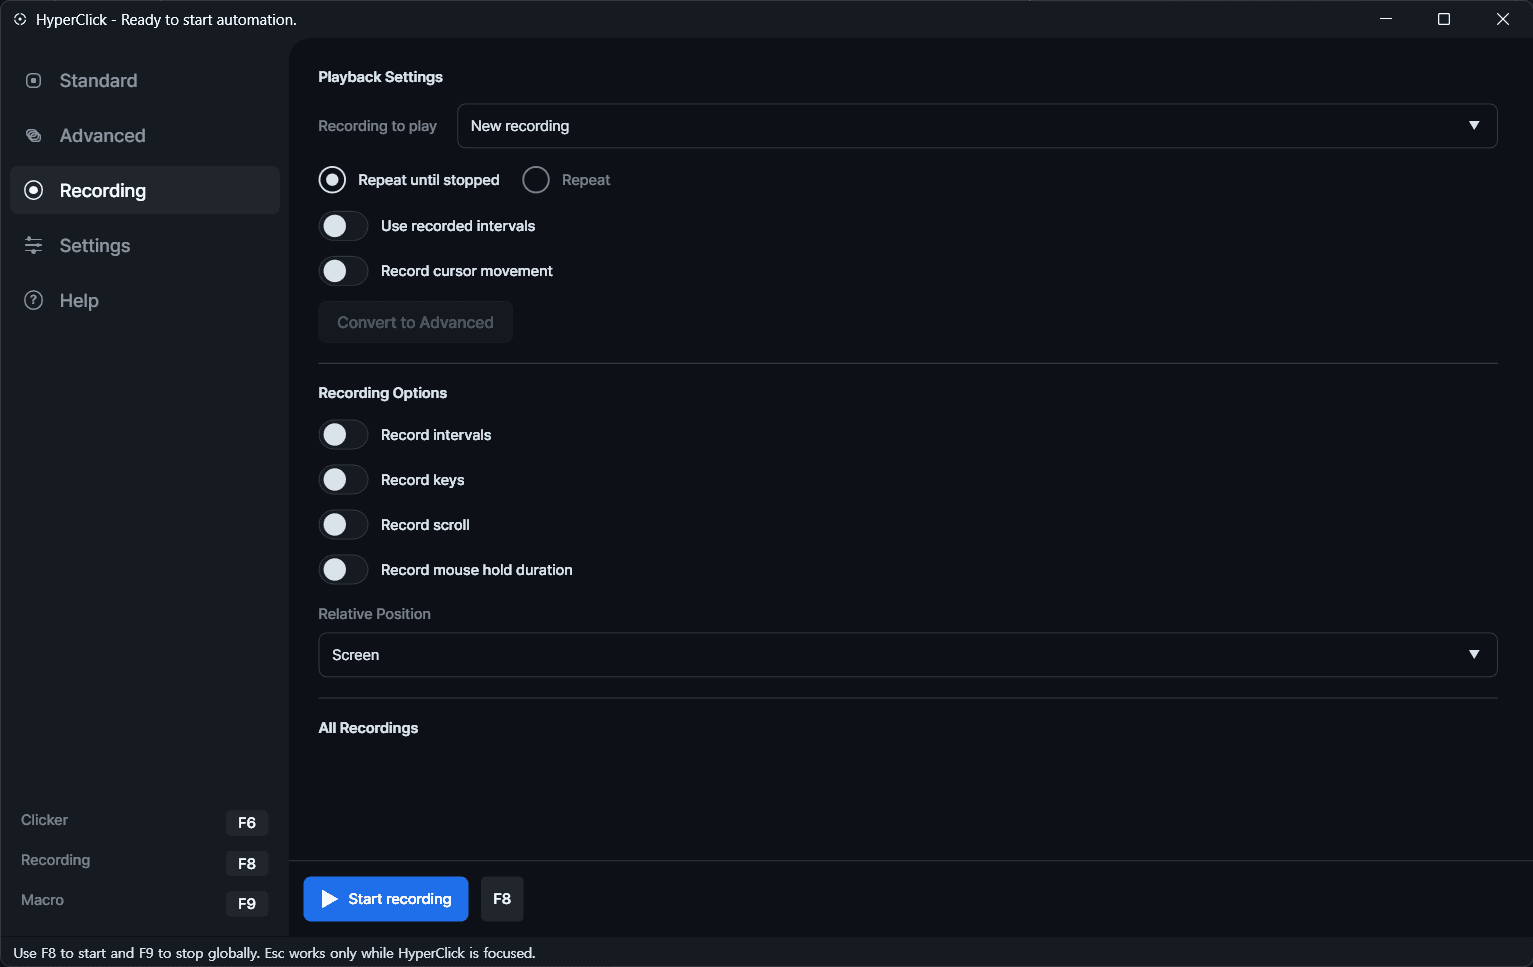Enable the Record keys toggle
Screen dimensions: 1533x967
point(343,479)
